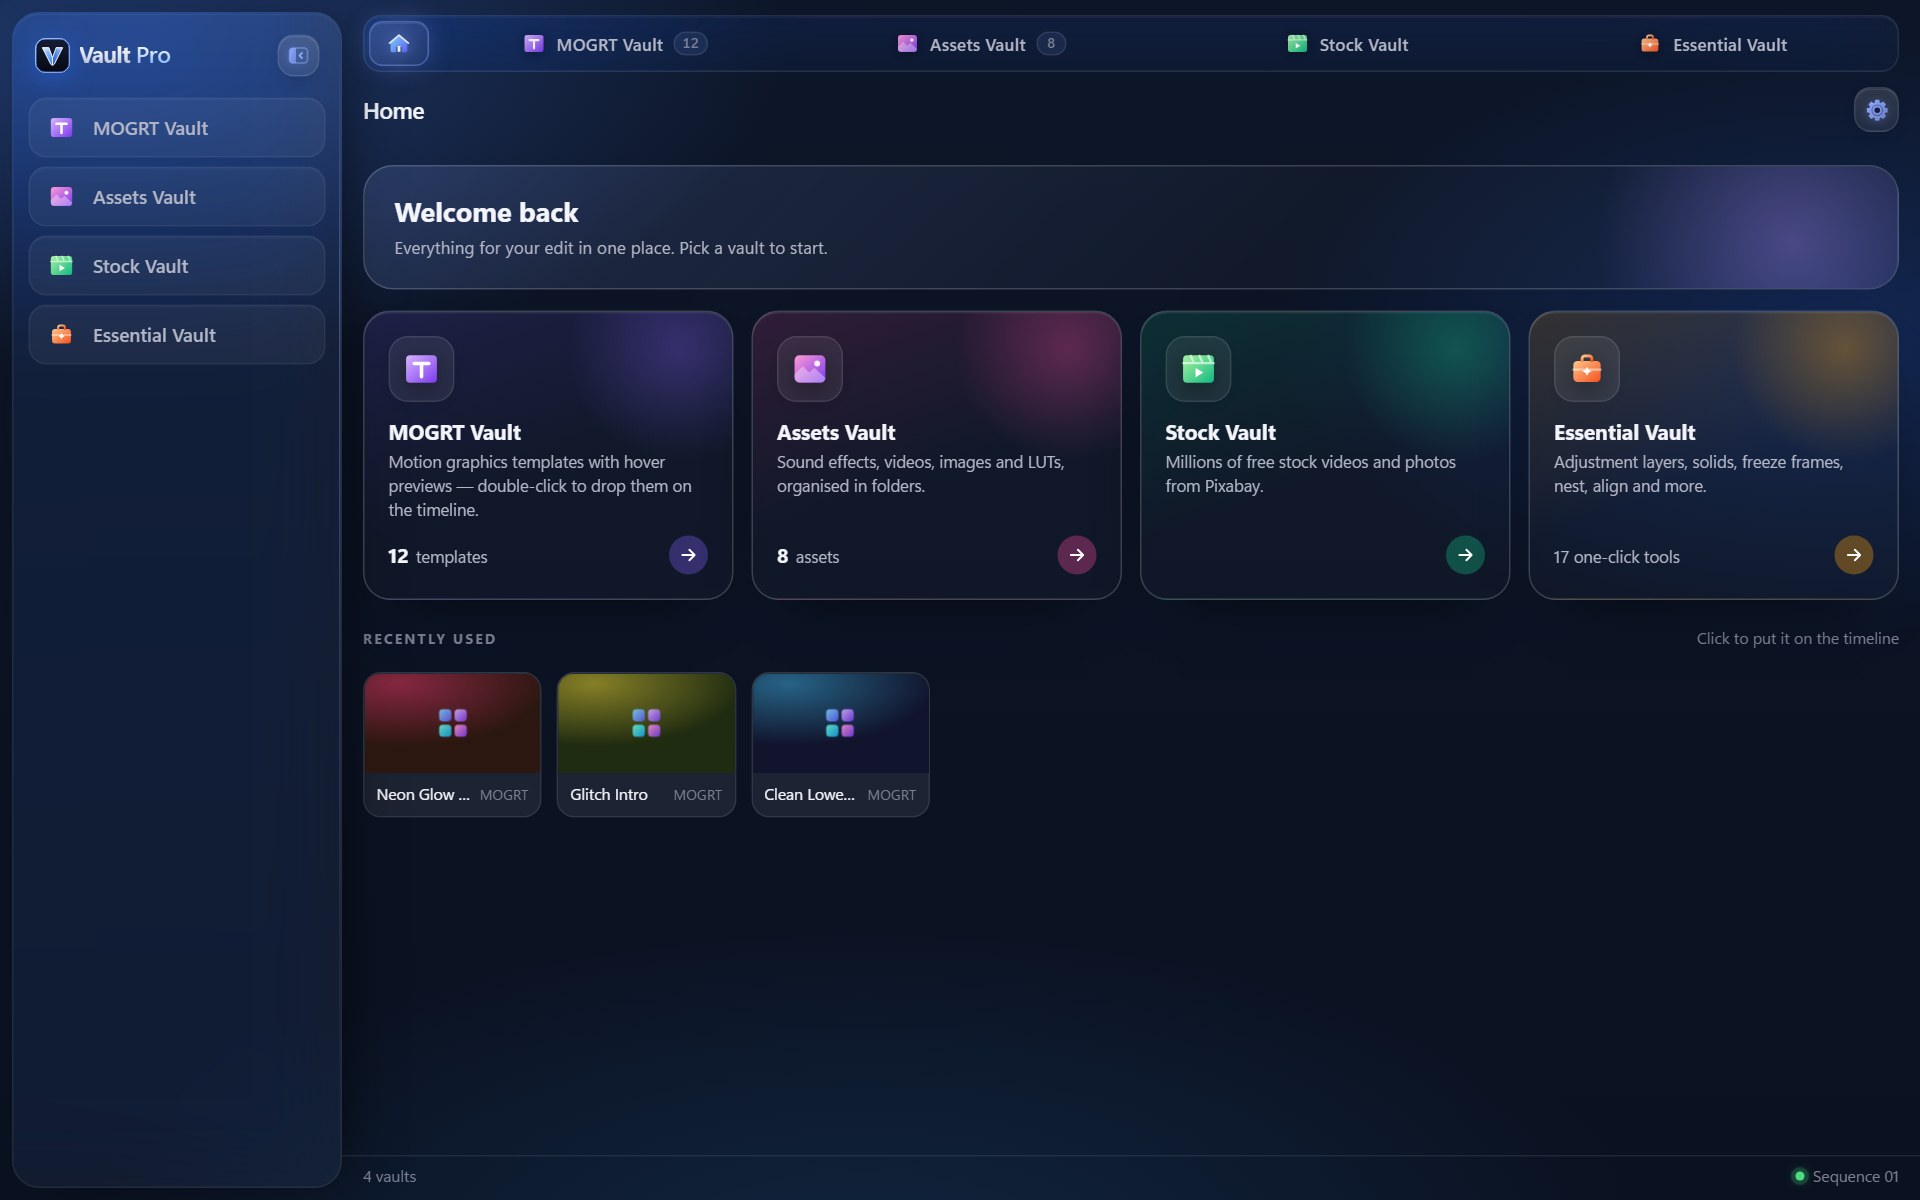Image resolution: width=1920 pixels, height=1200 pixels.
Task: Click the '17 one-click tools' text
Action: 1616,557
